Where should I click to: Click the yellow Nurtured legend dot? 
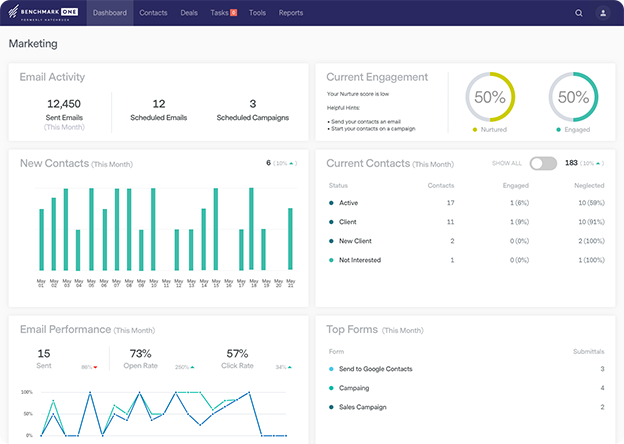pyautogui.click(x=475, y=130)
